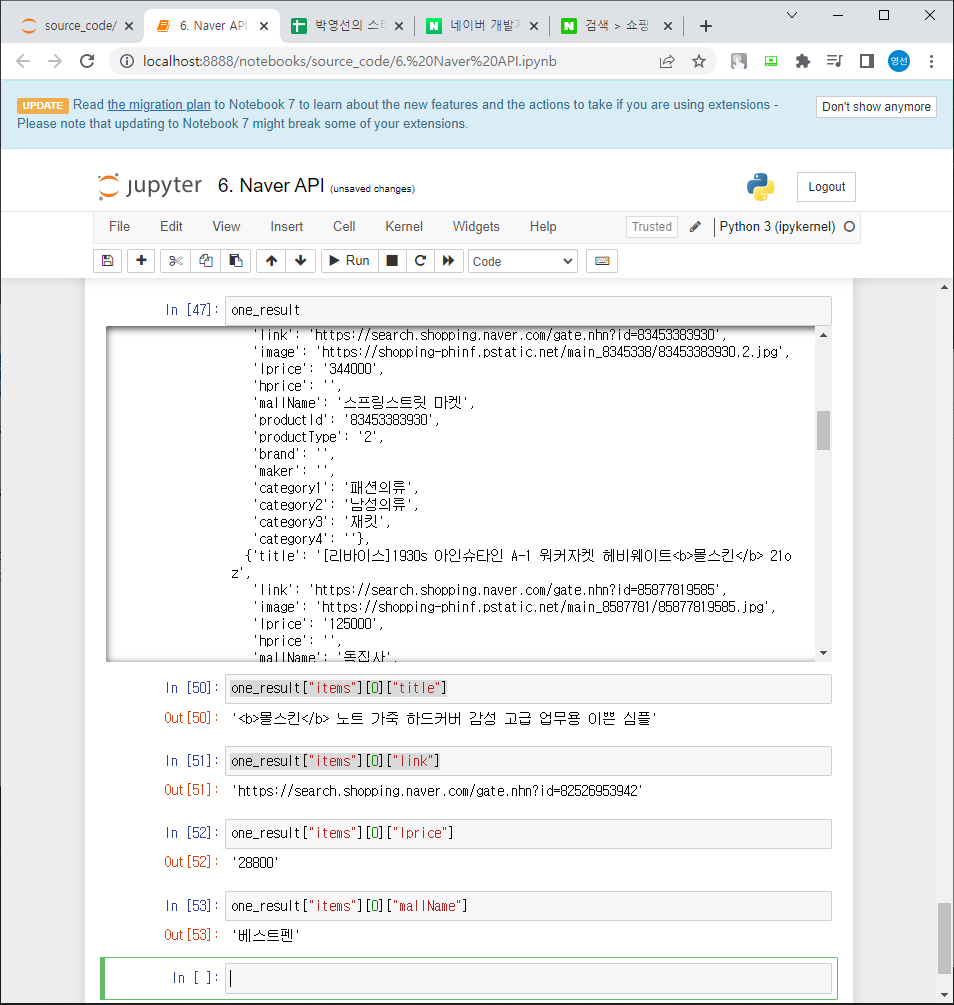View site information icon in address bar
The width and height of the screenshot is (954, 1005).
(x=127, y=62)
